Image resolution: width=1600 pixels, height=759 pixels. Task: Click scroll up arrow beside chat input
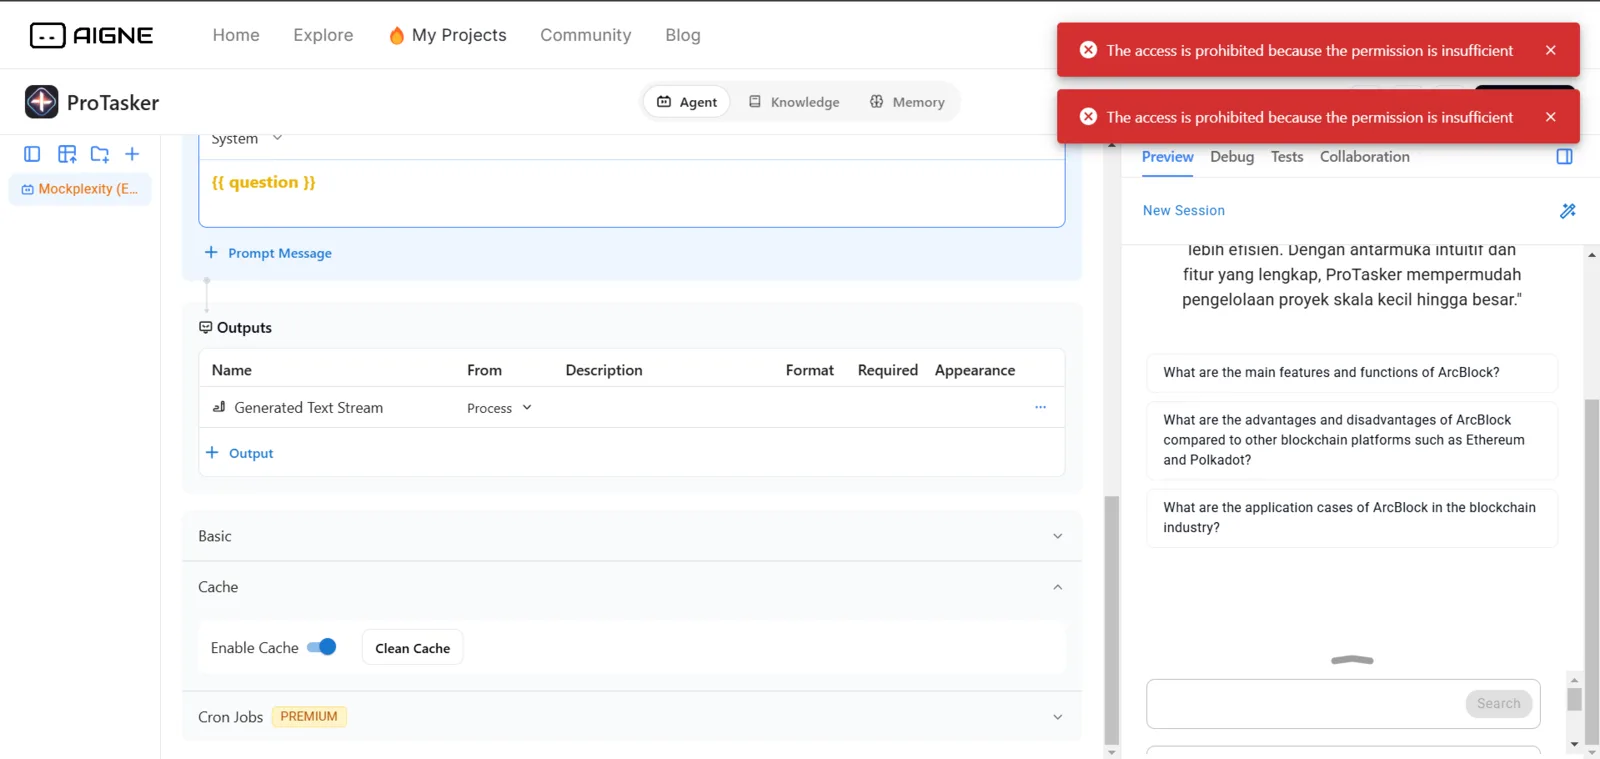click(x=1574, y=680)
